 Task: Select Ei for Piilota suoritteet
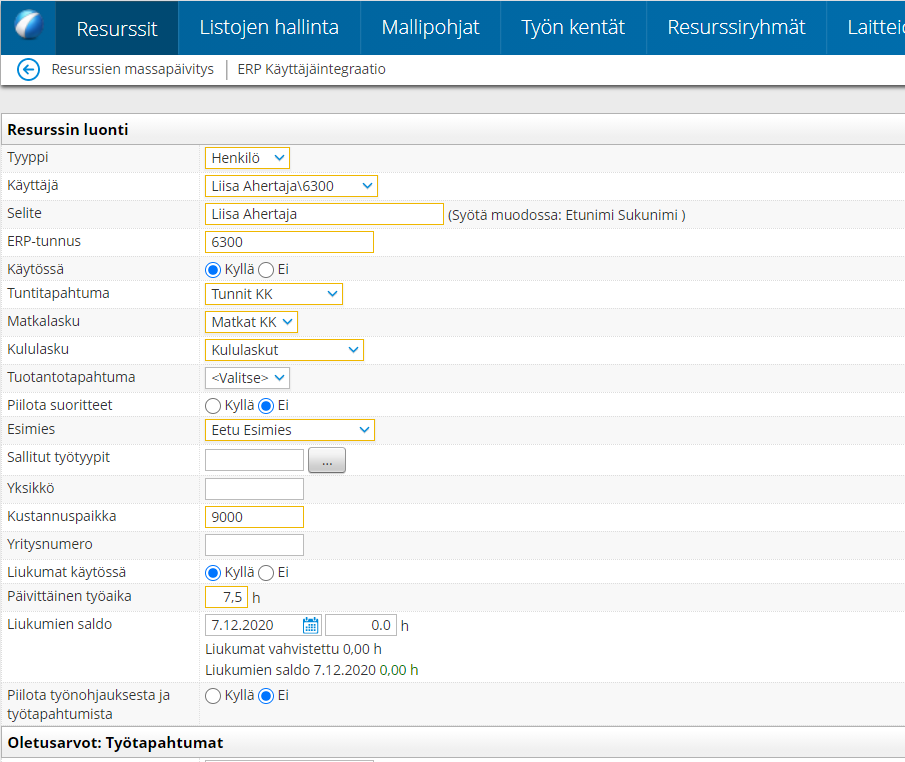(x=266, y=406)
